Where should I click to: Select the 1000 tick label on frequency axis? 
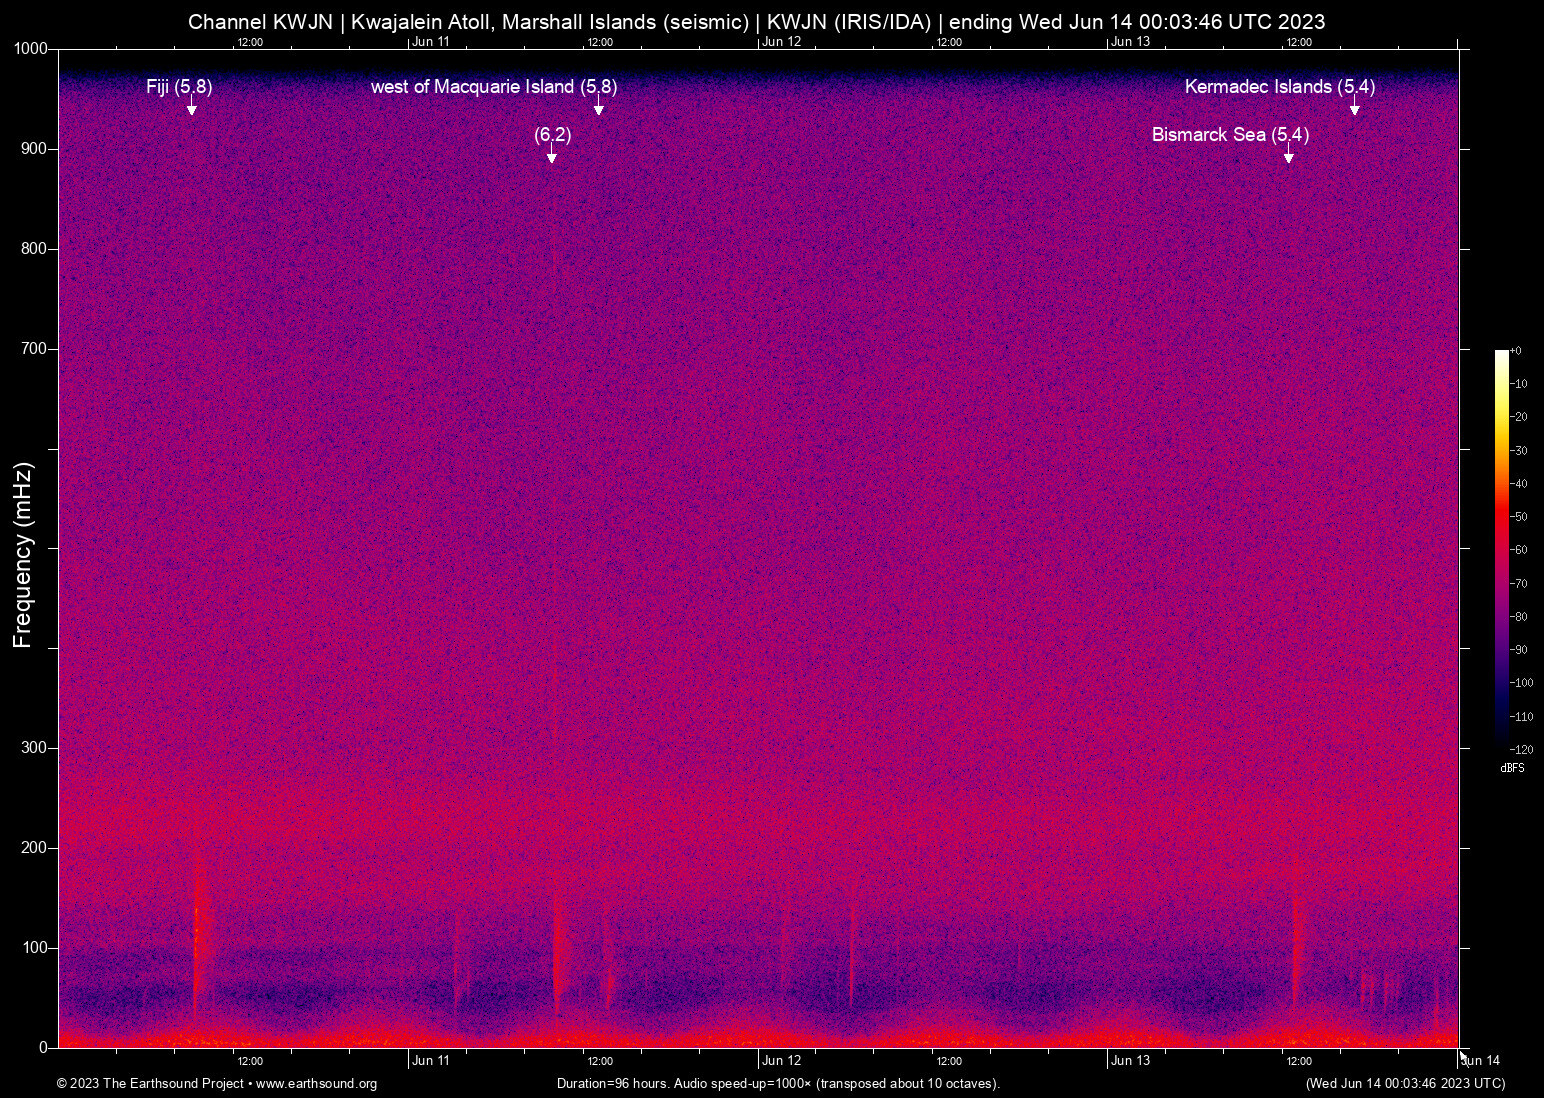[30, 49]
